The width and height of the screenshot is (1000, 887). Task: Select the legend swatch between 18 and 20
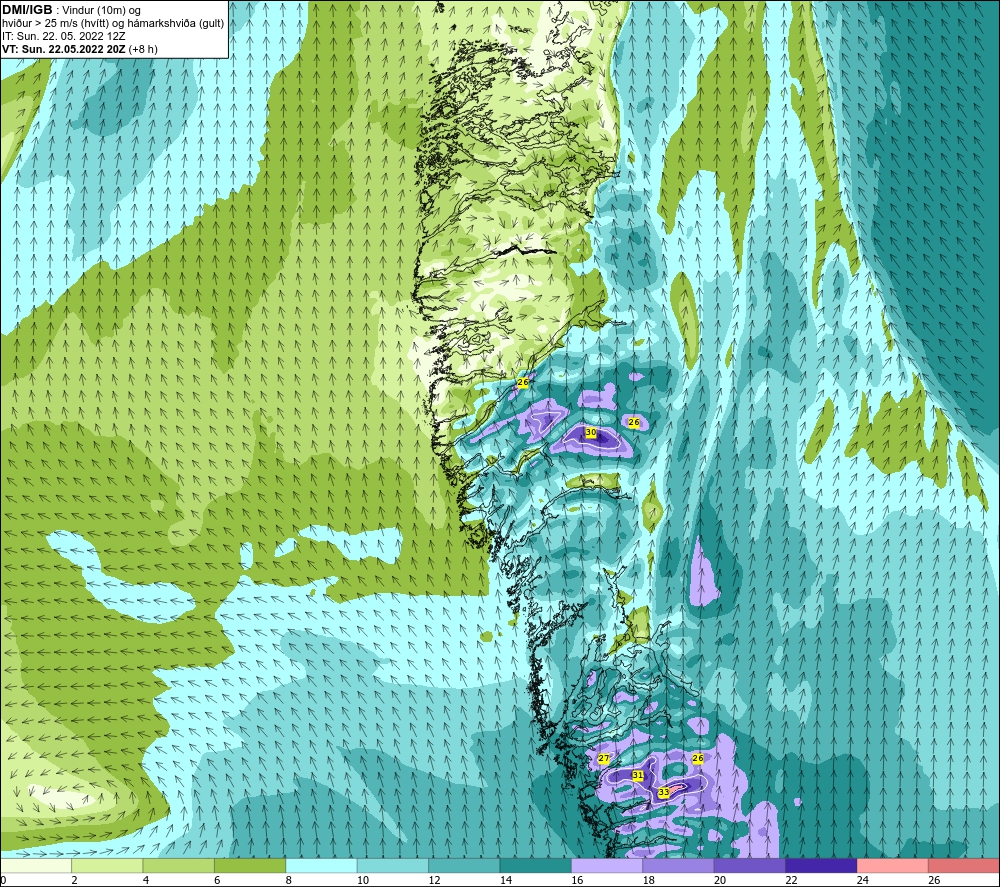coord(679,866)
